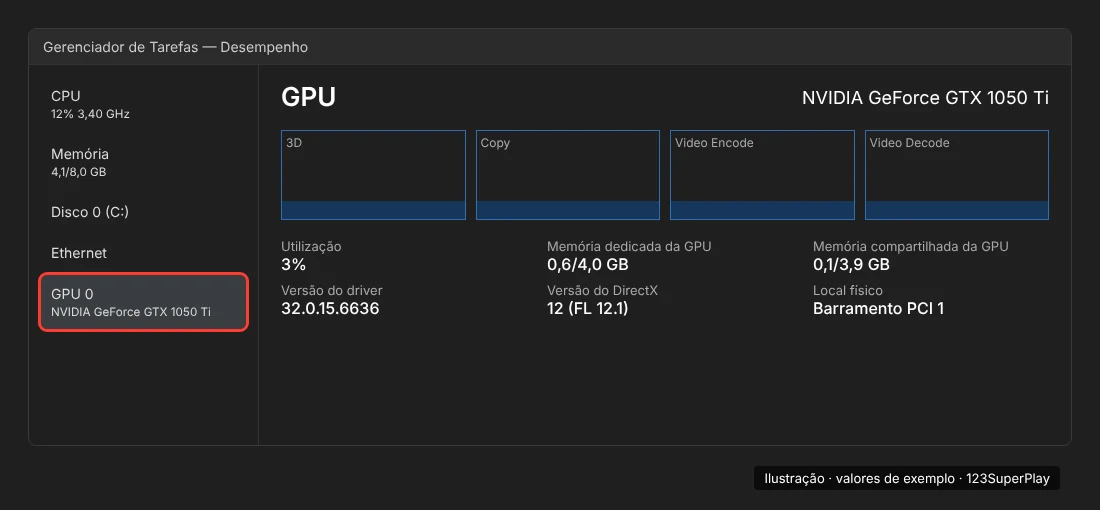The width and height of the screenshot is (1100, 510).
Task: Click the Video Encode graph
Action: click(x=763, y=175)
